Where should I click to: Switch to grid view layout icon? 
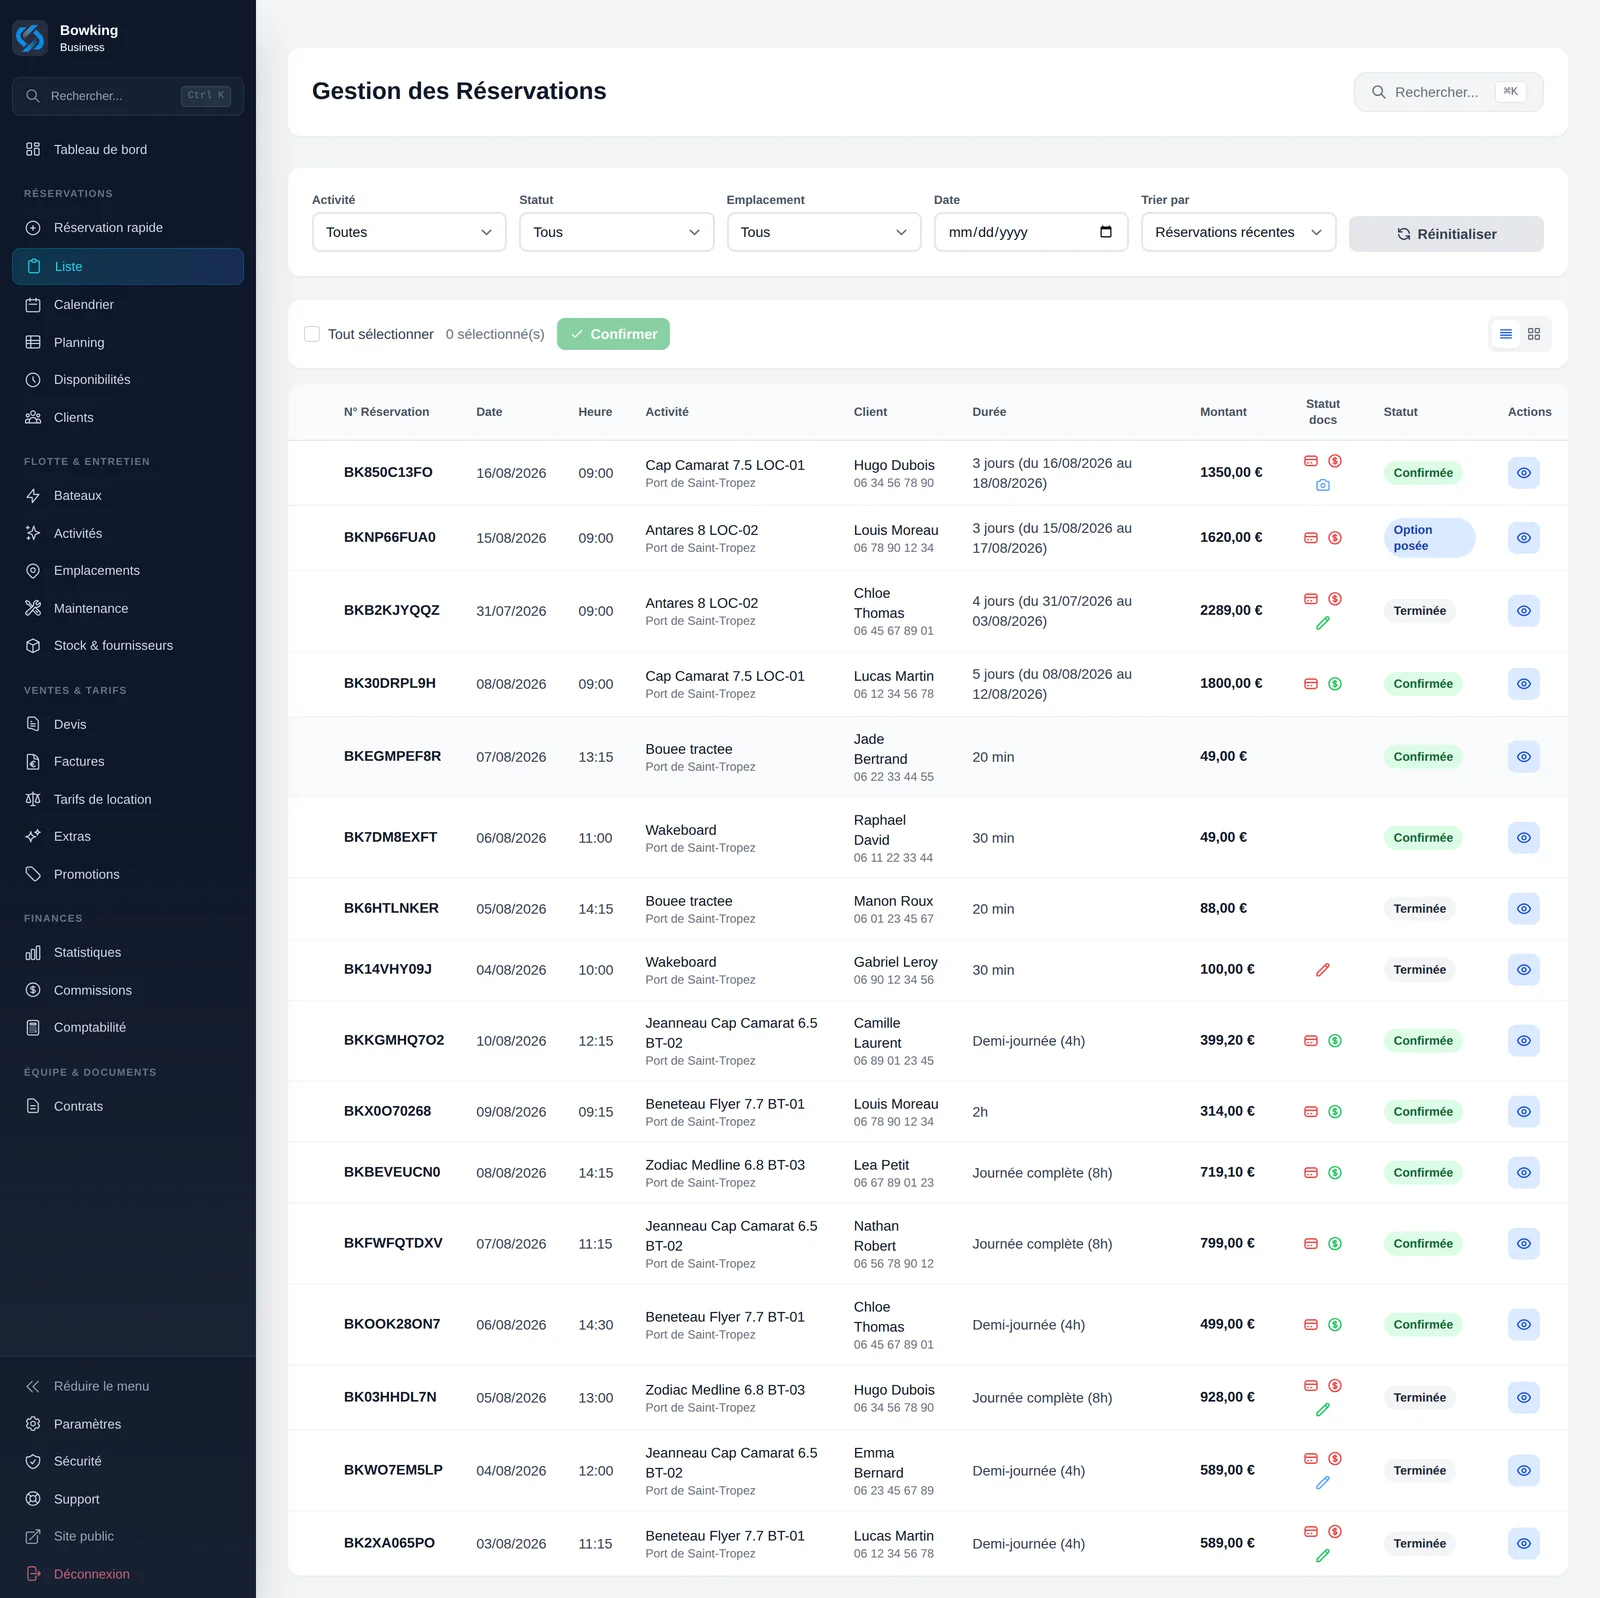1534,334
